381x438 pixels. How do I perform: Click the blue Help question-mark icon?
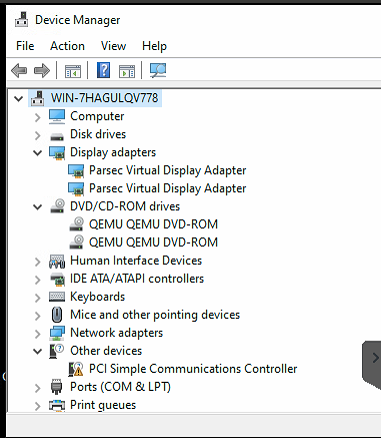tap(104, 70)
